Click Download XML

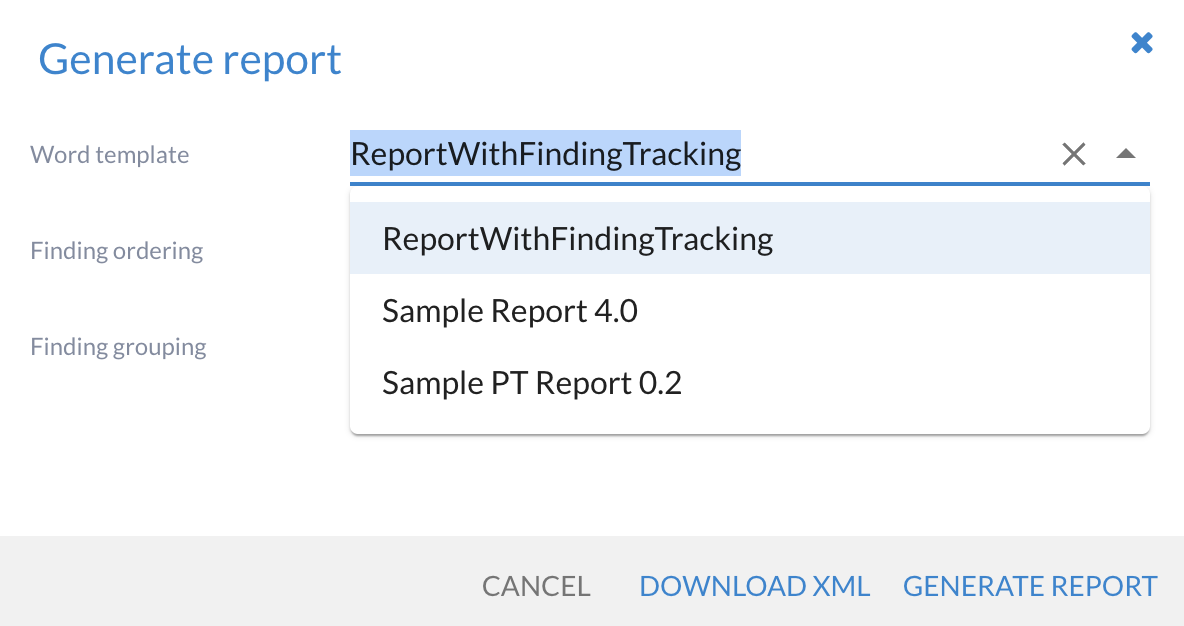[x=754, y=586]
